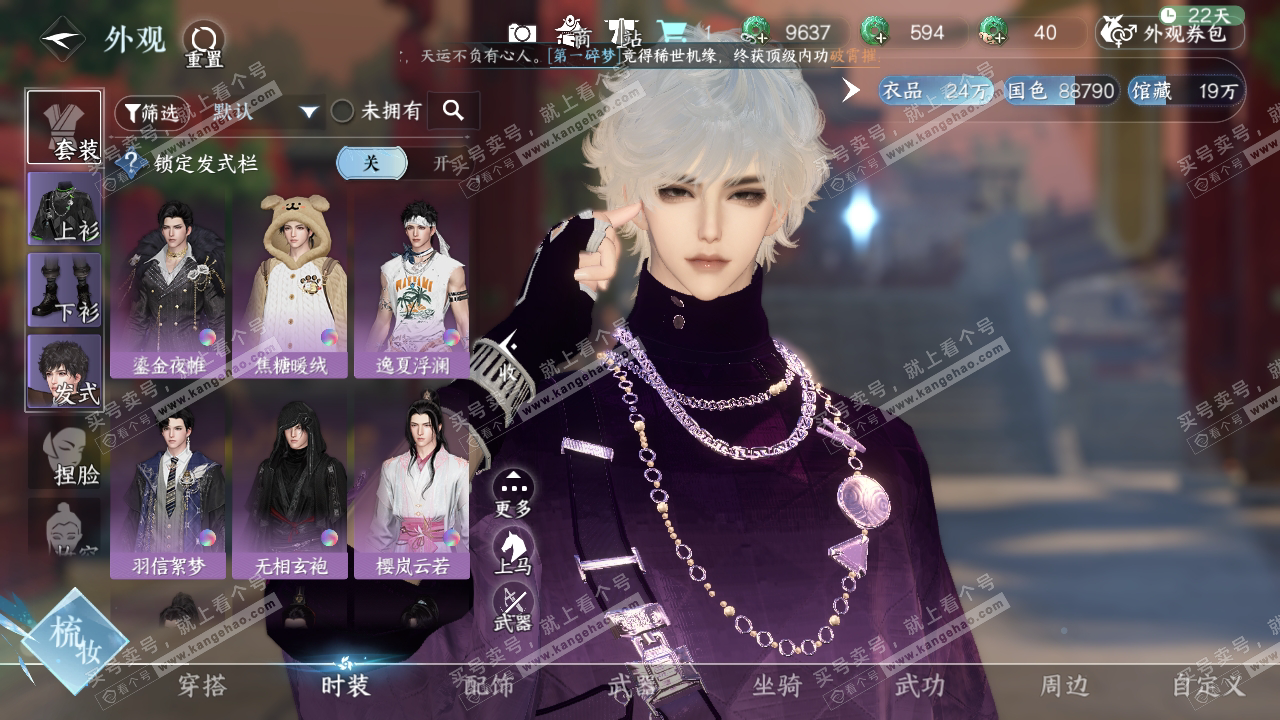Image resolution: width=1280 pixels, height=720 pixels.
Task: Open search with the magnifier icon
Action: click(x=453, y=111)
